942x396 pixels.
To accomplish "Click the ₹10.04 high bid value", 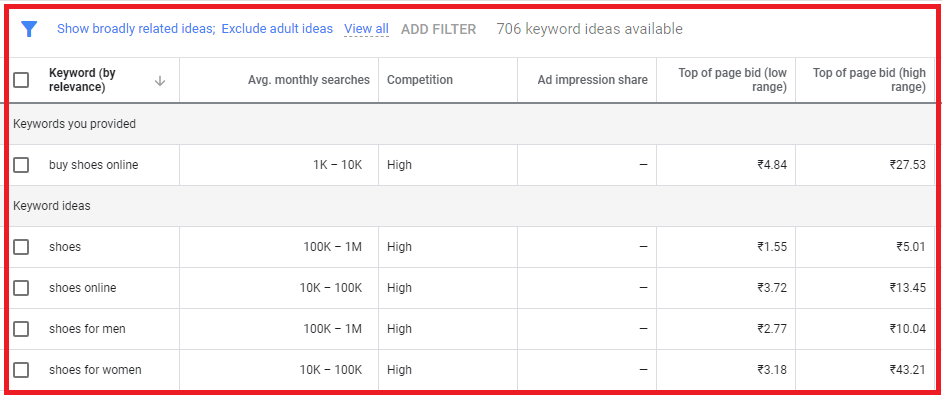I will [x=908, y=329].
